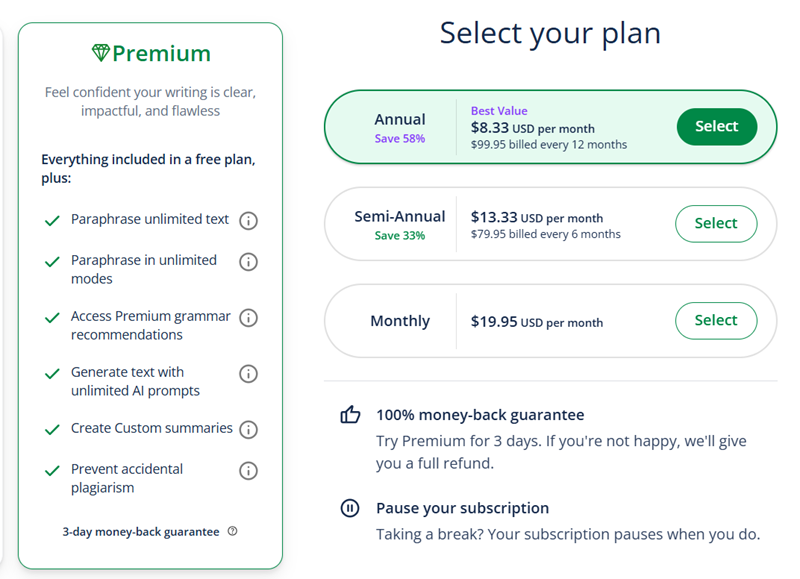Select the Annual plan button
800x579 pixels.
(x=716, y=127)
